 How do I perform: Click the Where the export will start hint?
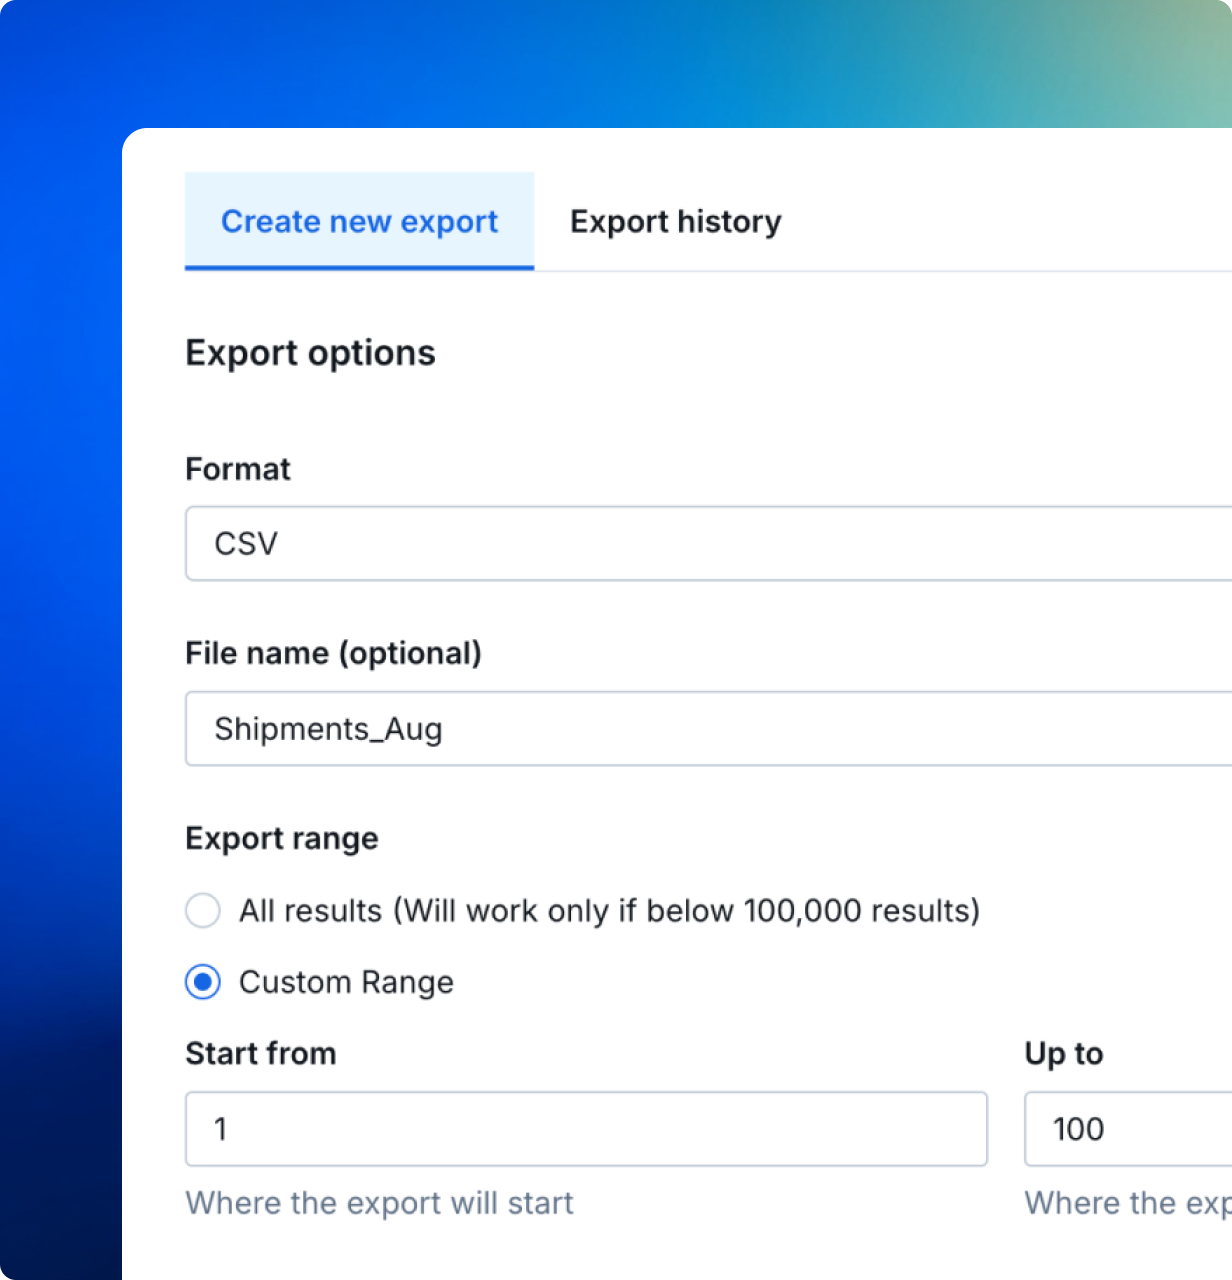[x=380, y=1203]
